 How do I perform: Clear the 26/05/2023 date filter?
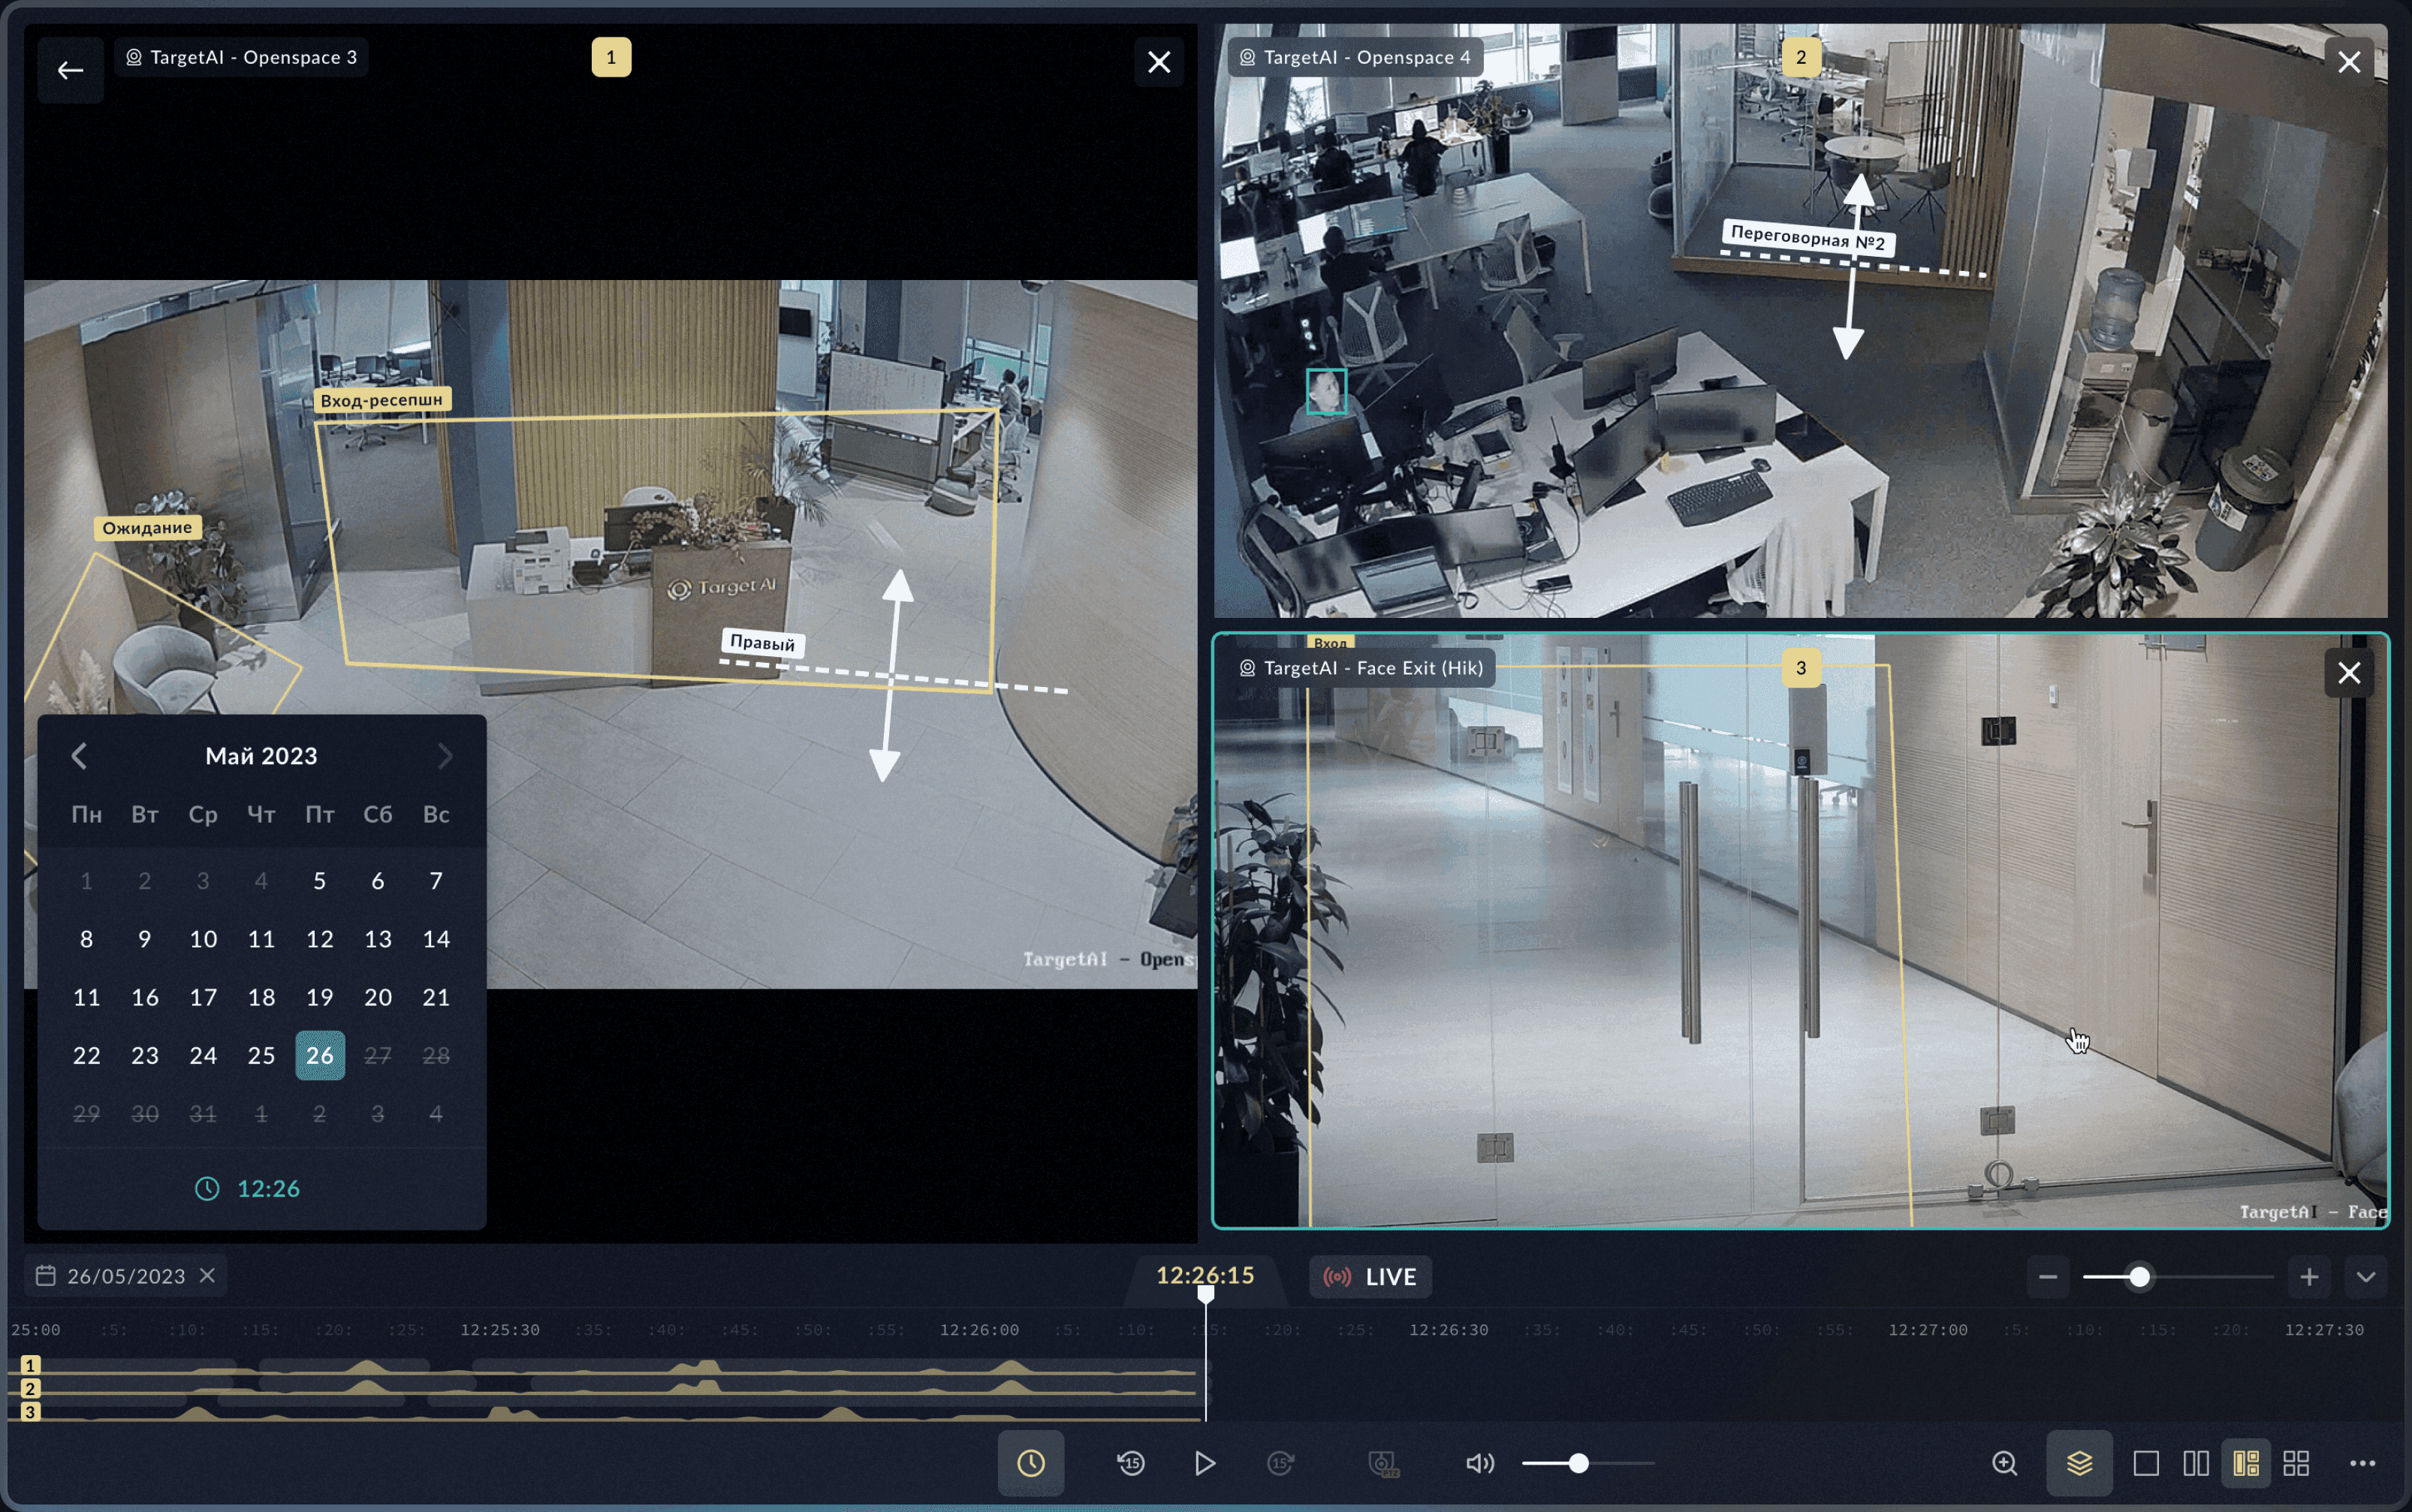pos(207,1275)
